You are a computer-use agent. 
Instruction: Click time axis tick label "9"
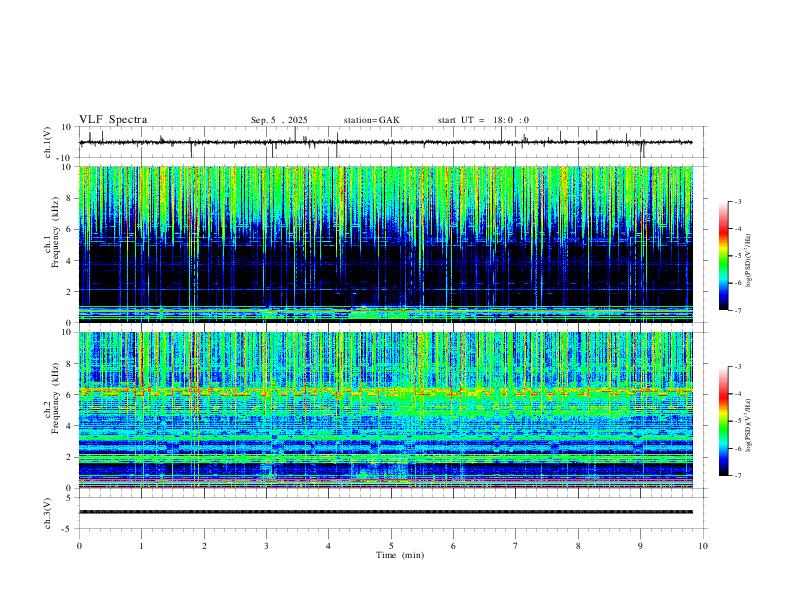tap(640, 546)
